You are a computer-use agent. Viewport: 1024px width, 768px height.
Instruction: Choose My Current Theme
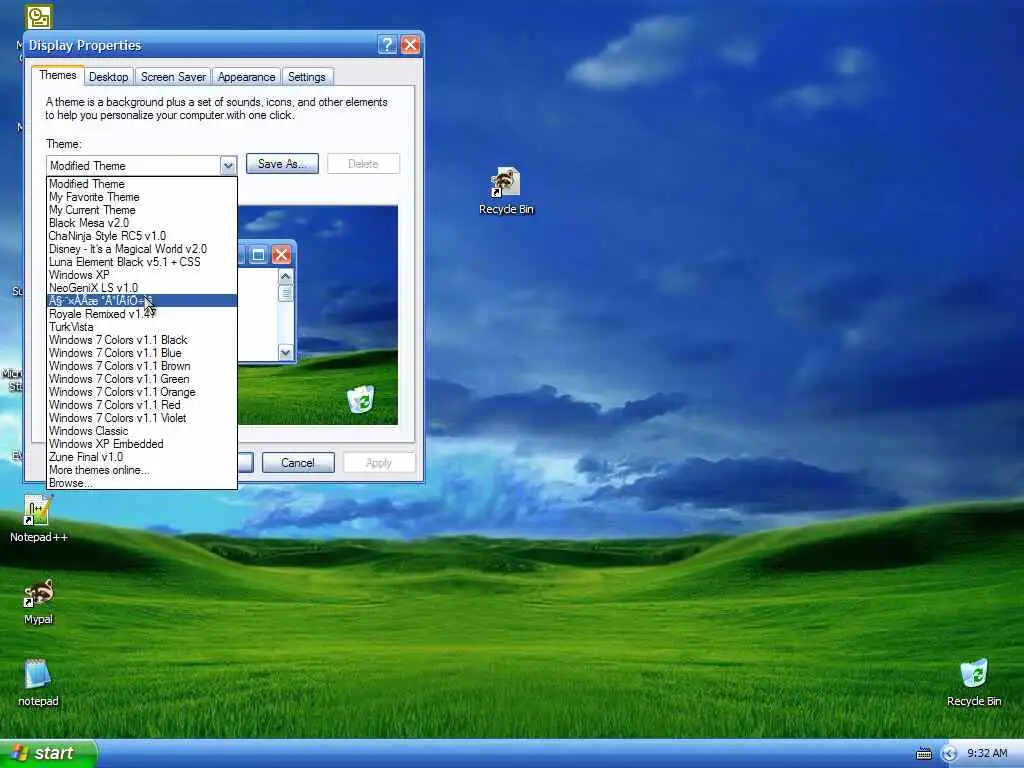click(142, 210)
